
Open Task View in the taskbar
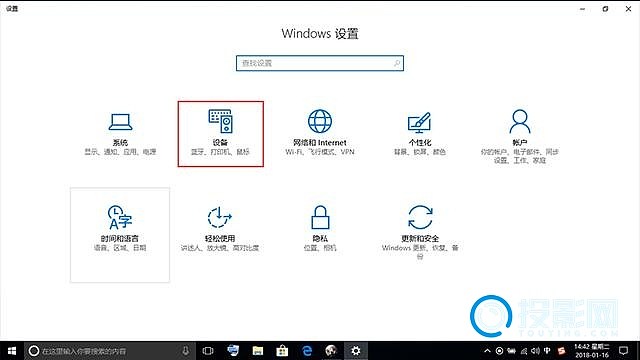[x=208, y=351]
